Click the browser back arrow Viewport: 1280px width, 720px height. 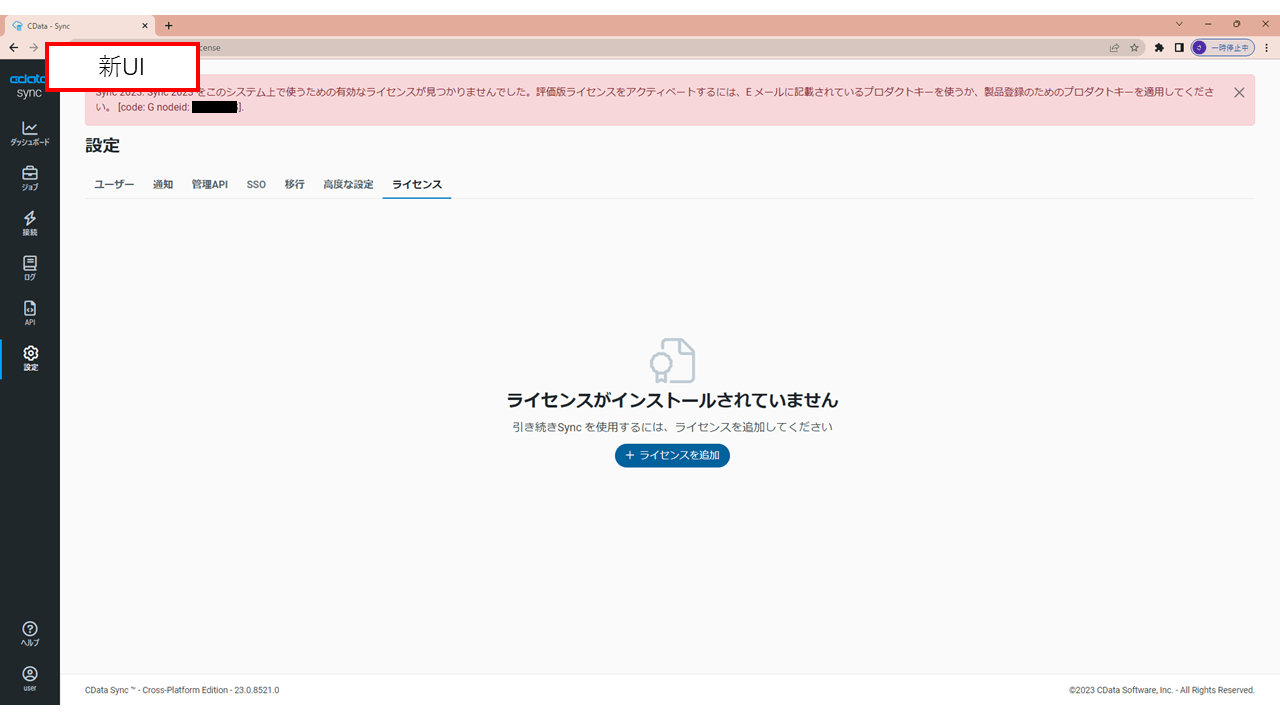[13, 47]
